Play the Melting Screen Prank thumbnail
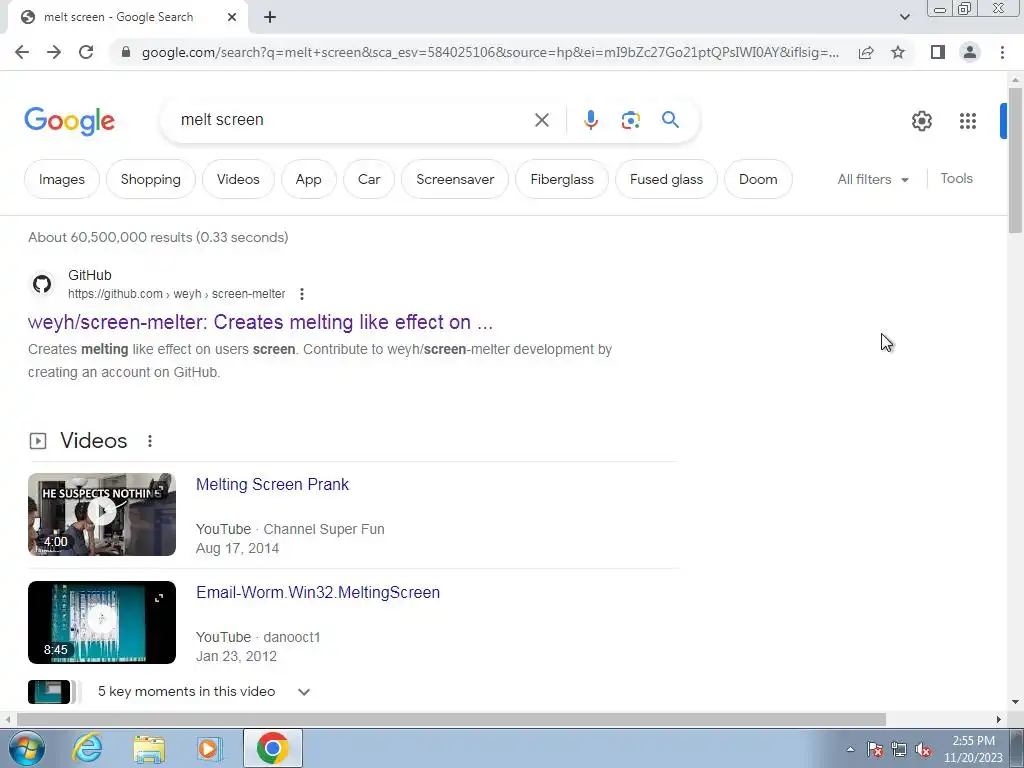This screenshot has height=768, width=1024. click(102, 515)
